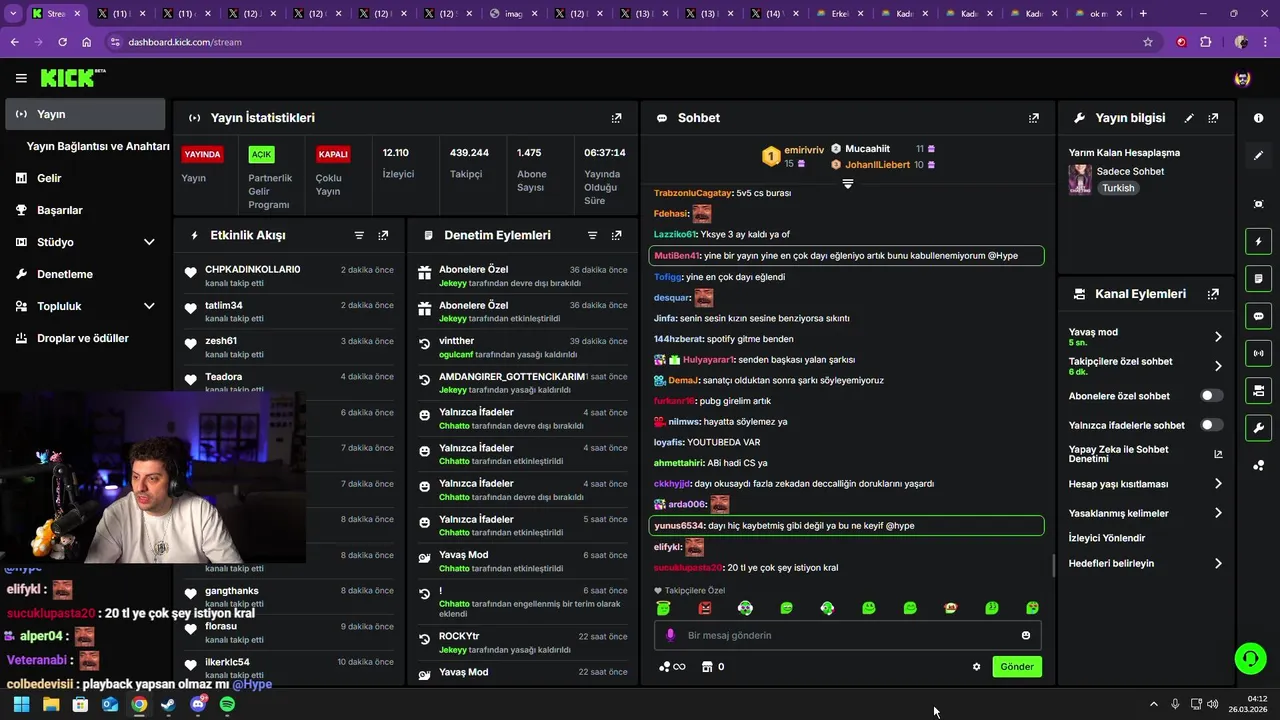Click the chat panel scrollbar
The width and height of the screenshot is (1280, 720).
[x=1053, y=567]
